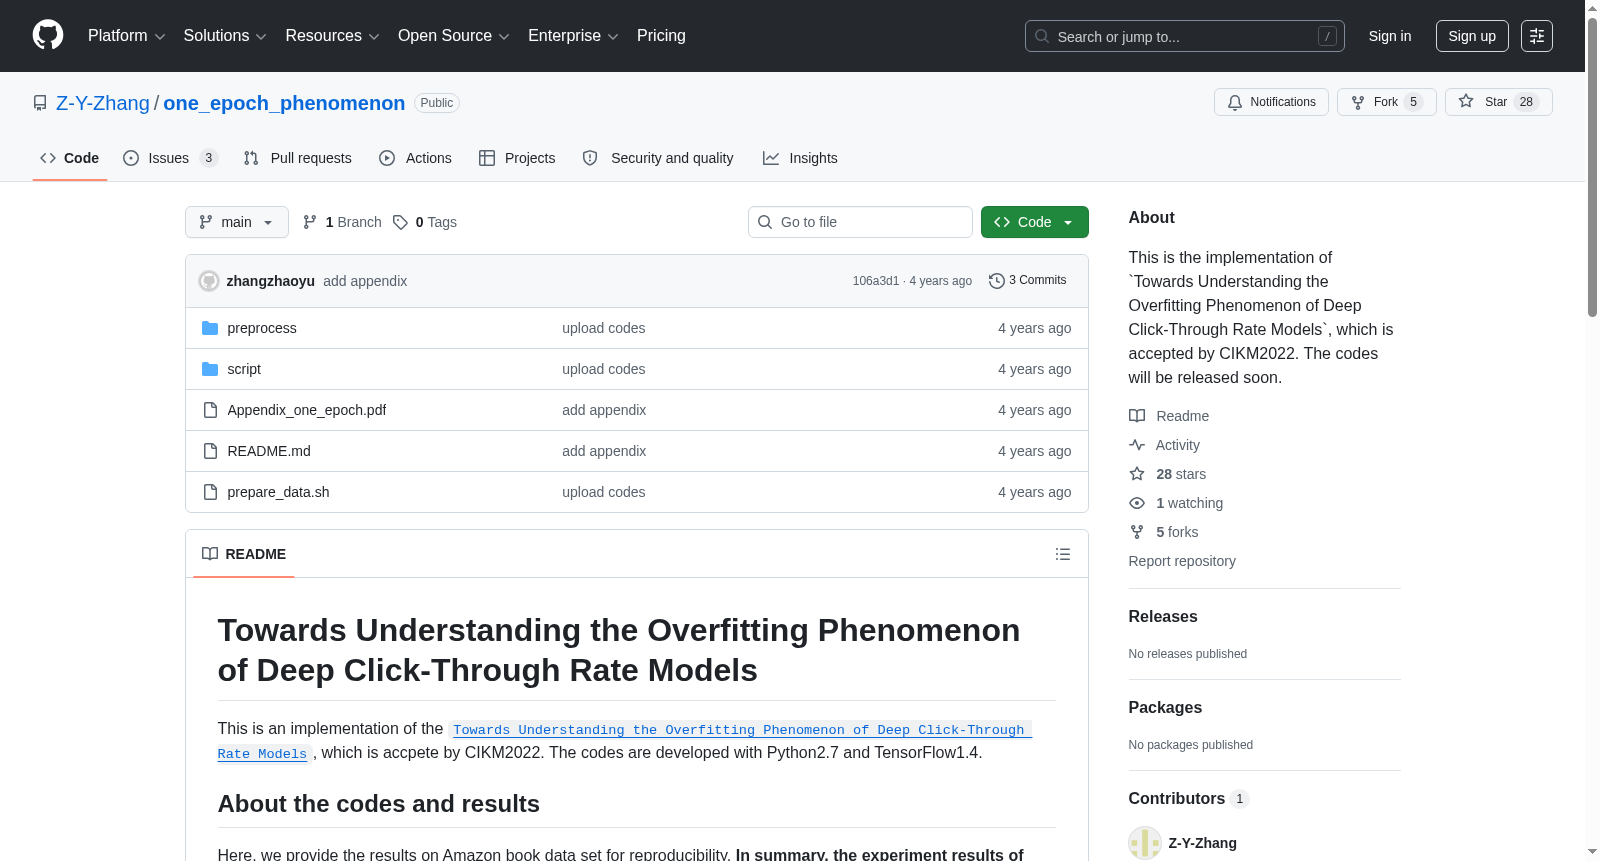Click the 1 watching link

point(1189,503)
